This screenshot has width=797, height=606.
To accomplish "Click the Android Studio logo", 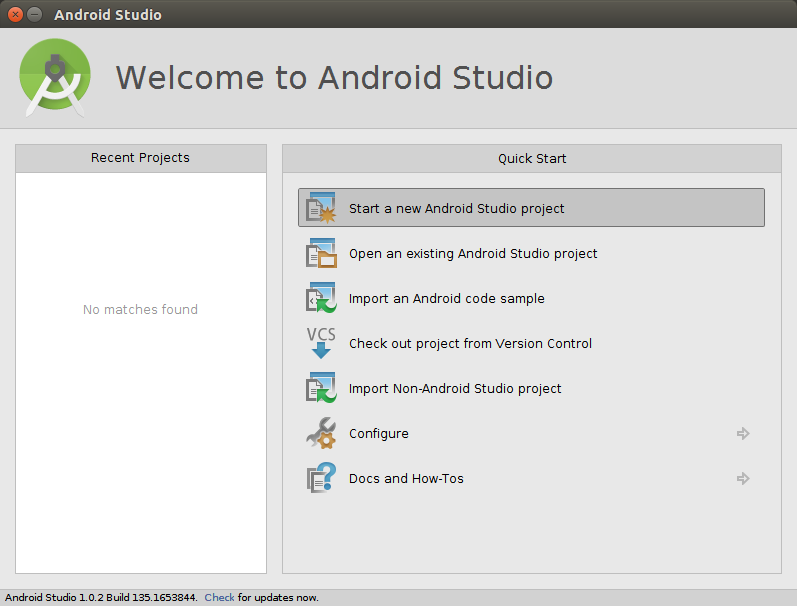I will [x=55, y=77].
